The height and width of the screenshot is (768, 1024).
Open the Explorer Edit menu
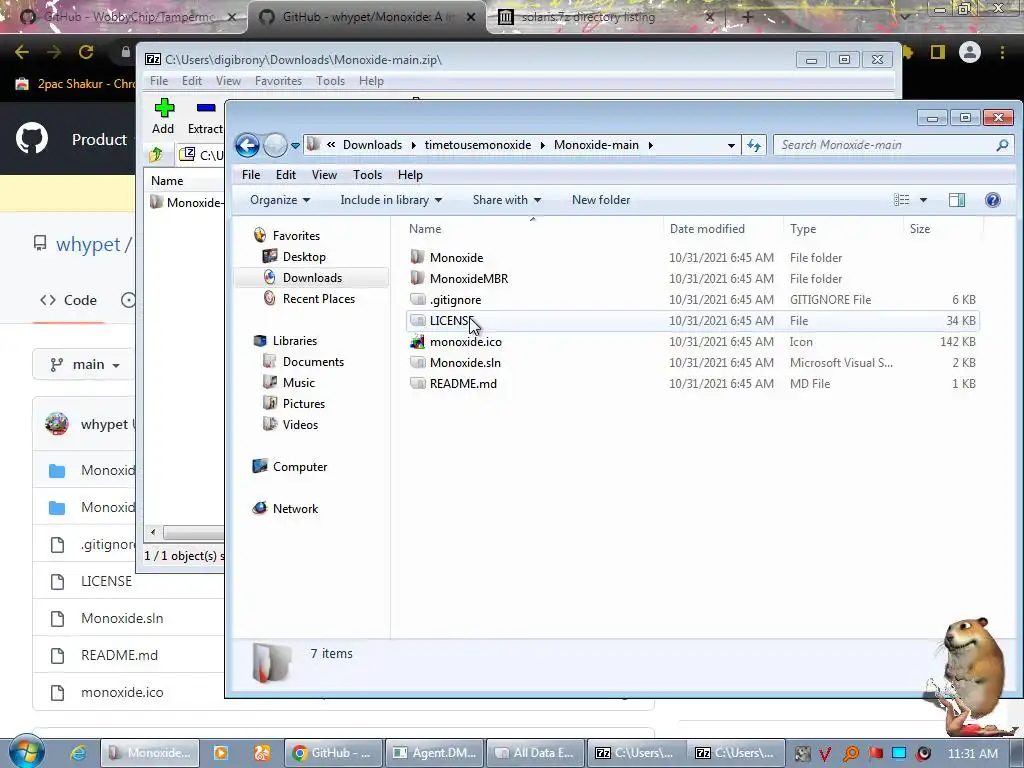click(x=285, y=175)
